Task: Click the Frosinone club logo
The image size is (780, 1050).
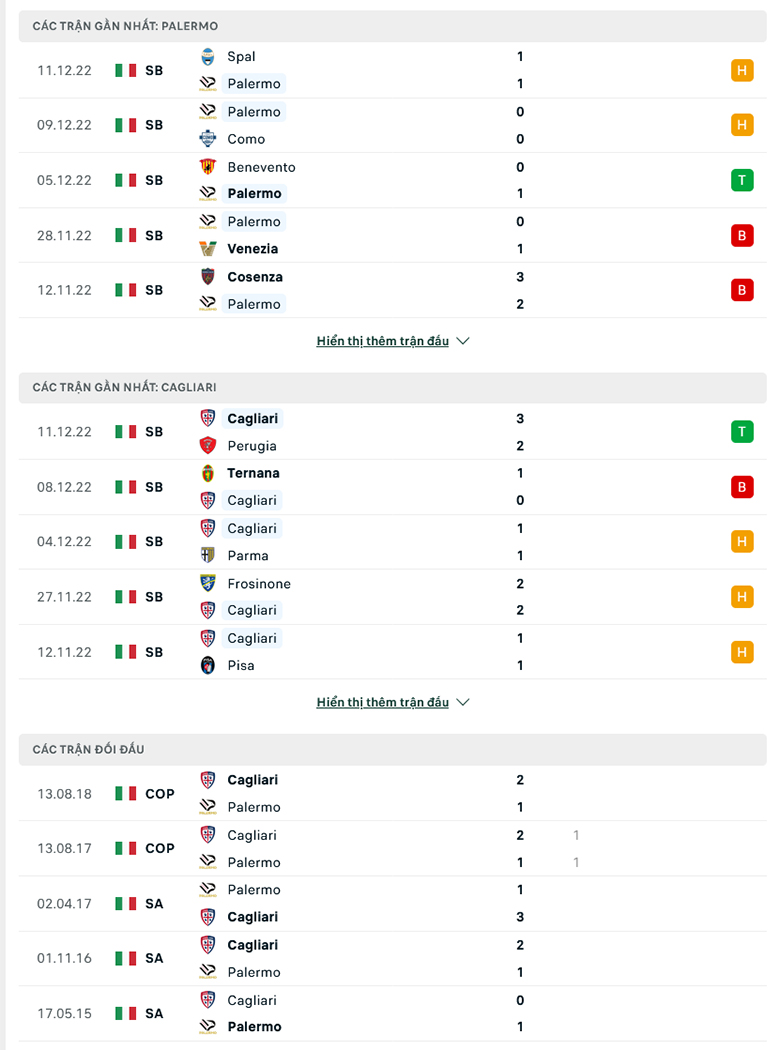Action: point(208,583)
